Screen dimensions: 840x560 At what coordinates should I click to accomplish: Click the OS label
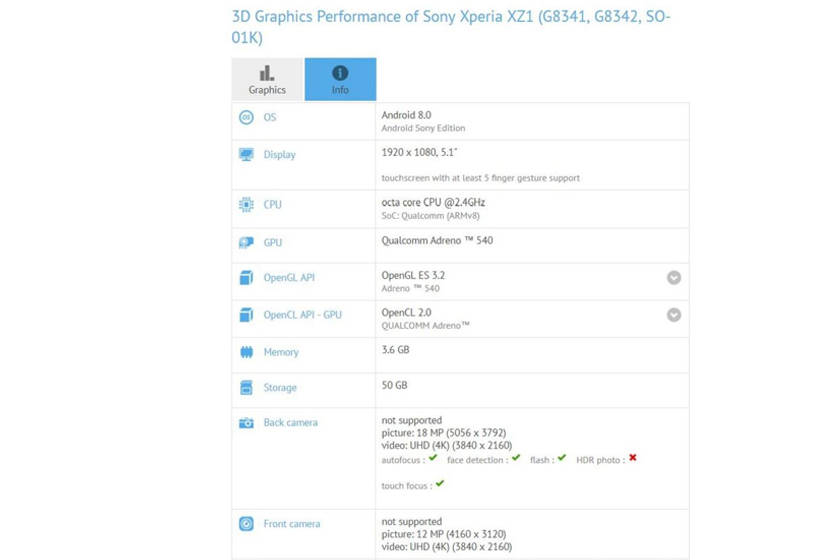coord(270,117)
